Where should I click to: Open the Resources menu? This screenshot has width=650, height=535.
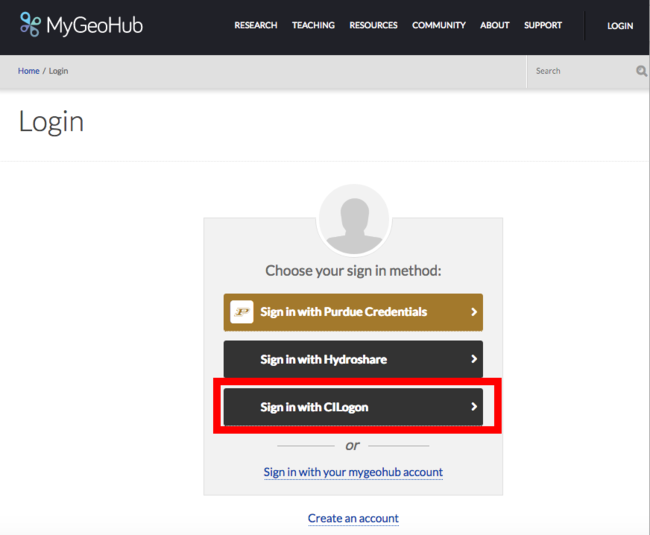[373, 25]
